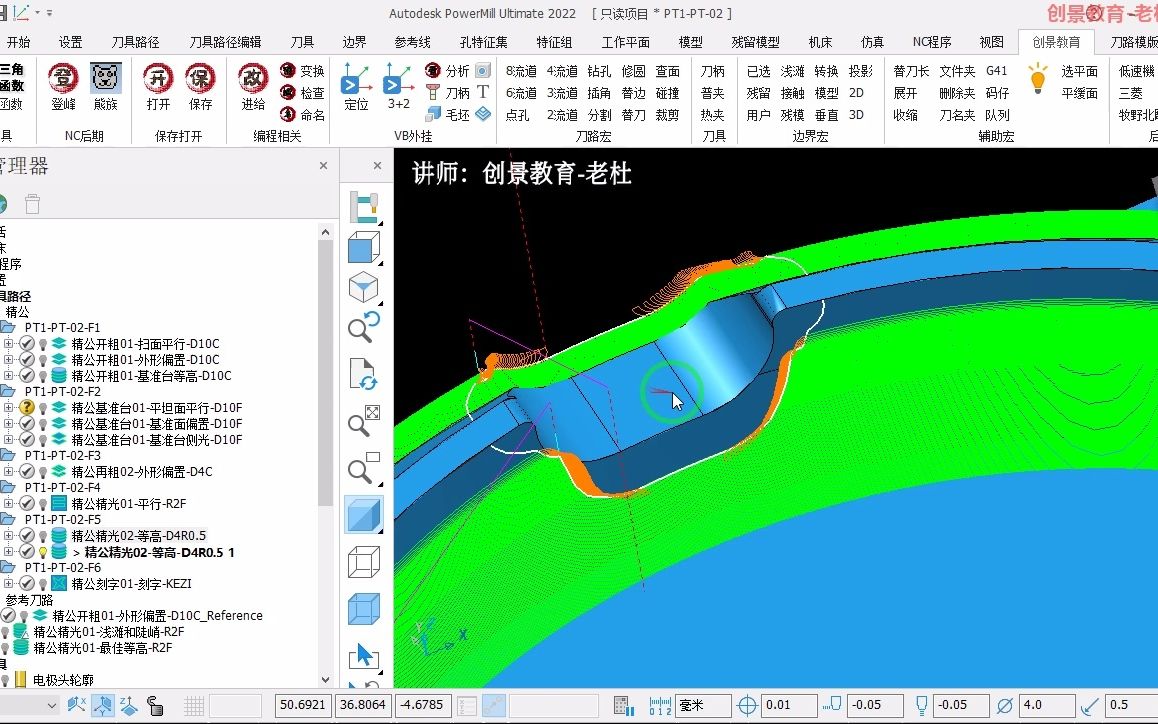The height and width of the screenshot is (724, 1158).
Task: Expand the 精公精光01-平行-R2F toolpath
Action: [x=8, y=504]
